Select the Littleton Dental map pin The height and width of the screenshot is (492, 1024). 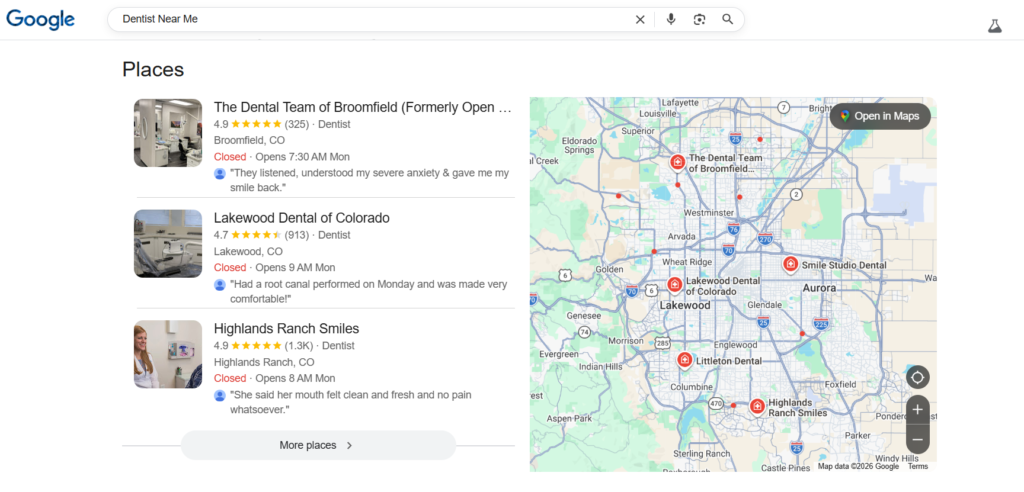pyautogui.click(x=684, y=360)
